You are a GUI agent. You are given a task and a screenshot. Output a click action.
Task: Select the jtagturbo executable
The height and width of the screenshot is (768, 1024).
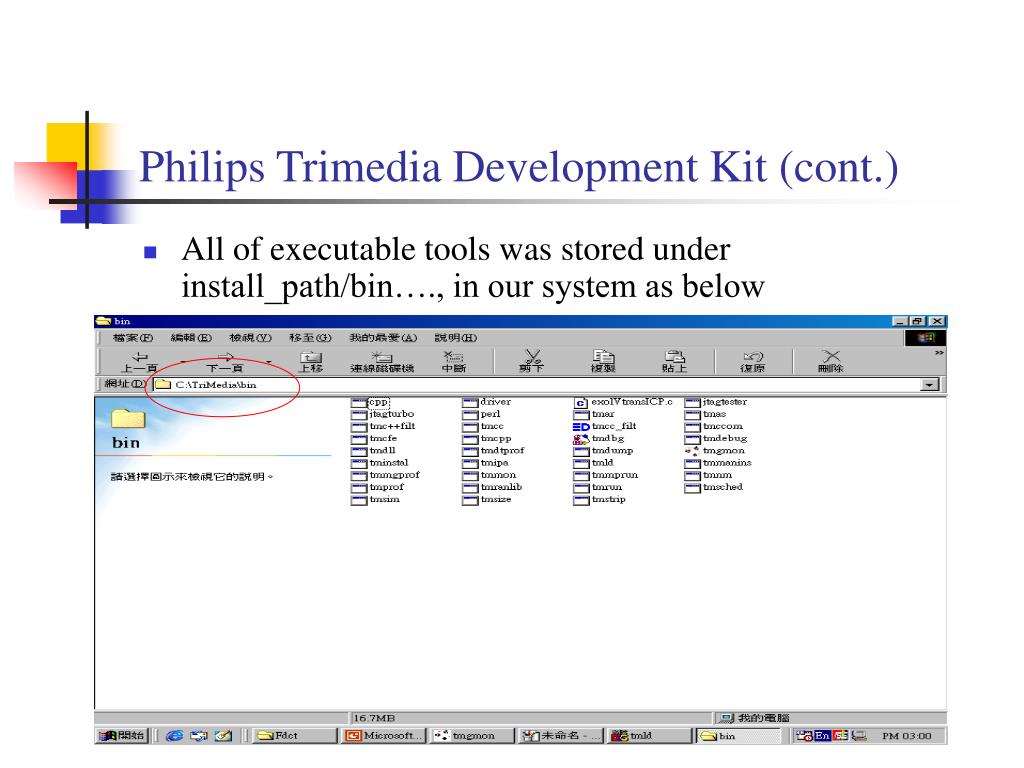pos(383,414)
